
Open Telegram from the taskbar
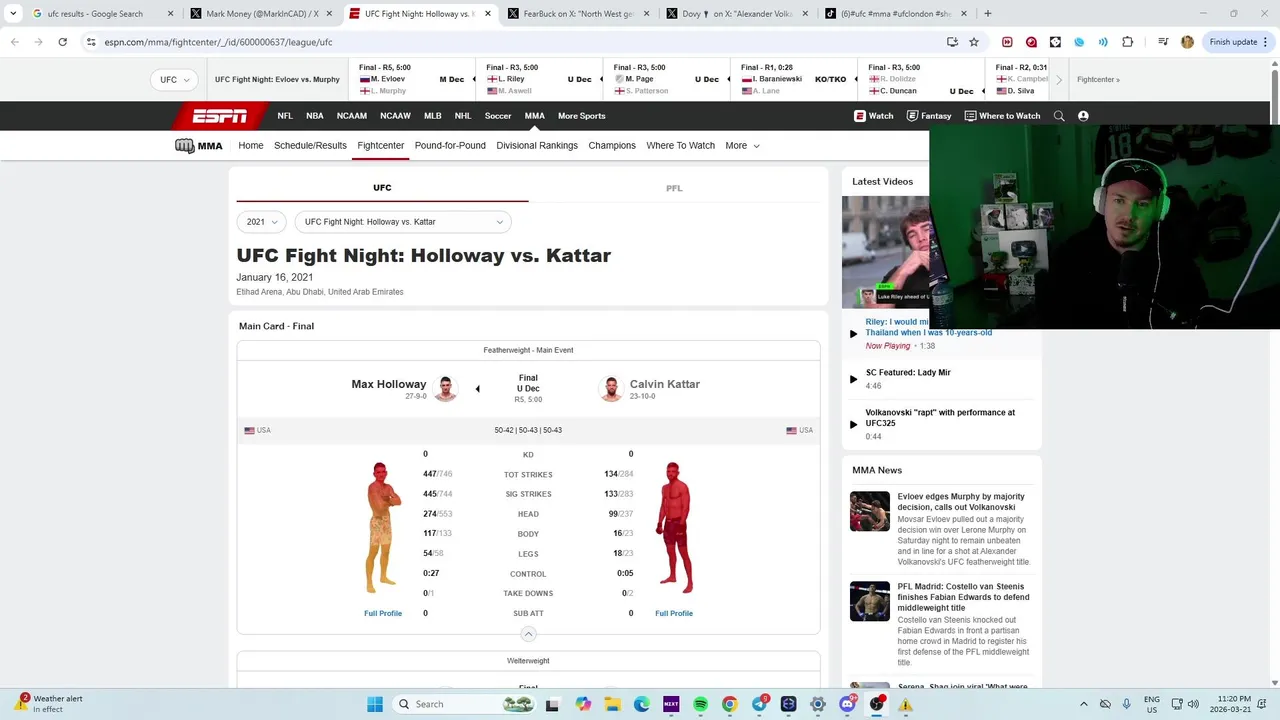pyautogui.click(x=759, y=704)
